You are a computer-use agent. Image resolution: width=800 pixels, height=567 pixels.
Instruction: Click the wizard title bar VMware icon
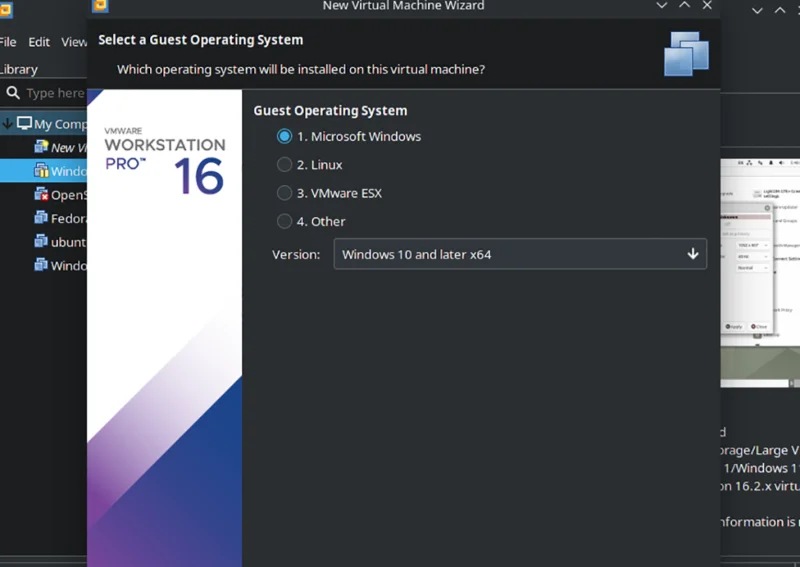100,6
